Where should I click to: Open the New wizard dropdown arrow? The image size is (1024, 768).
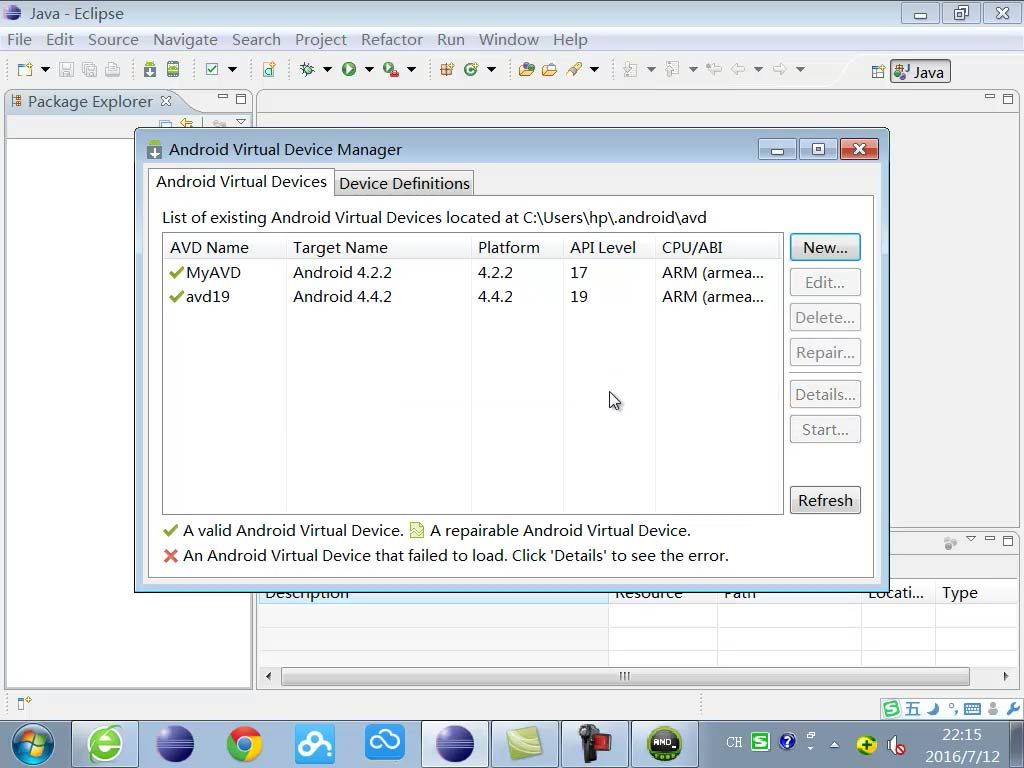tap(45, 69)
